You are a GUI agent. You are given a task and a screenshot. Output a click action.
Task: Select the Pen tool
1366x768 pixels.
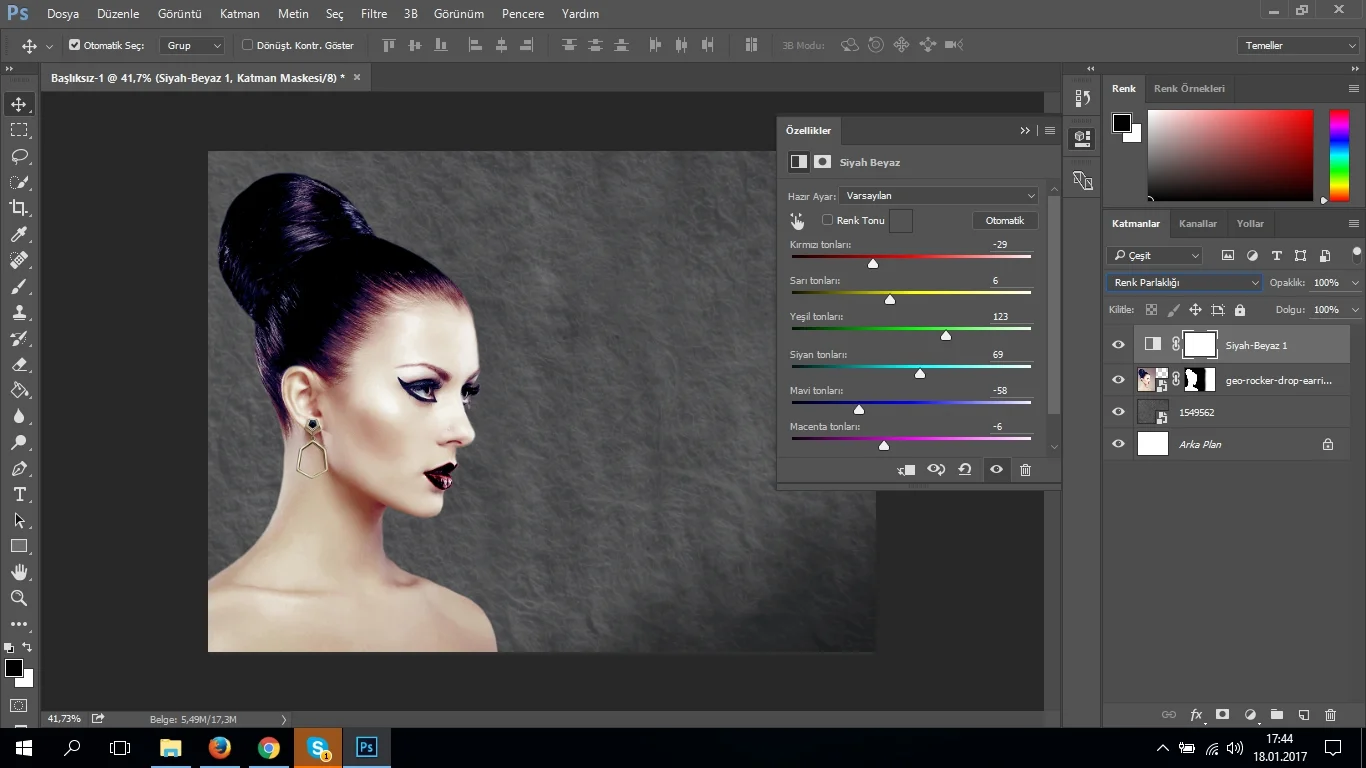[x=19, y=468]
